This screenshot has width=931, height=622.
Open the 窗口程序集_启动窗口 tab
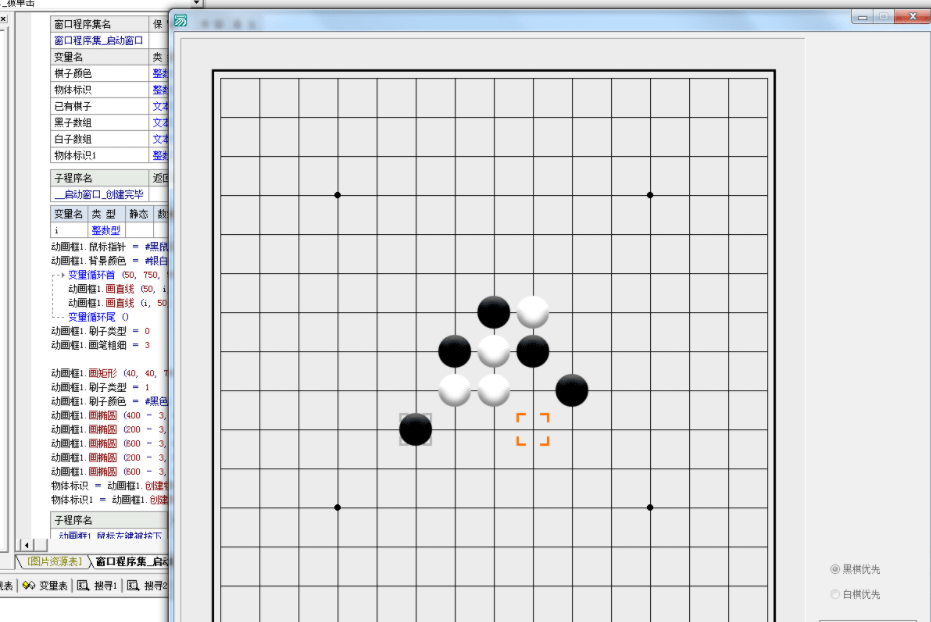pos(130,562)
